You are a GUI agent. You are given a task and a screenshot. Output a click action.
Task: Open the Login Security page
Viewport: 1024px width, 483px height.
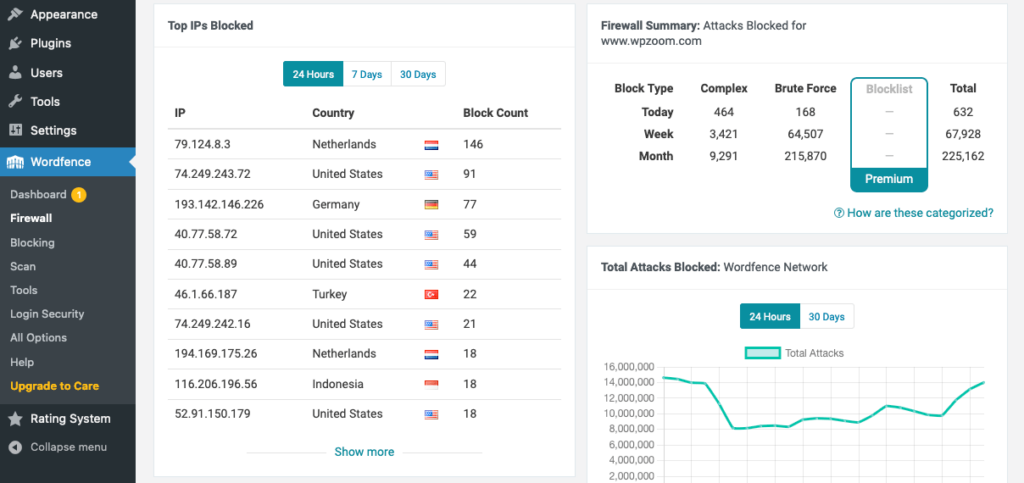[x=47, y=314]
